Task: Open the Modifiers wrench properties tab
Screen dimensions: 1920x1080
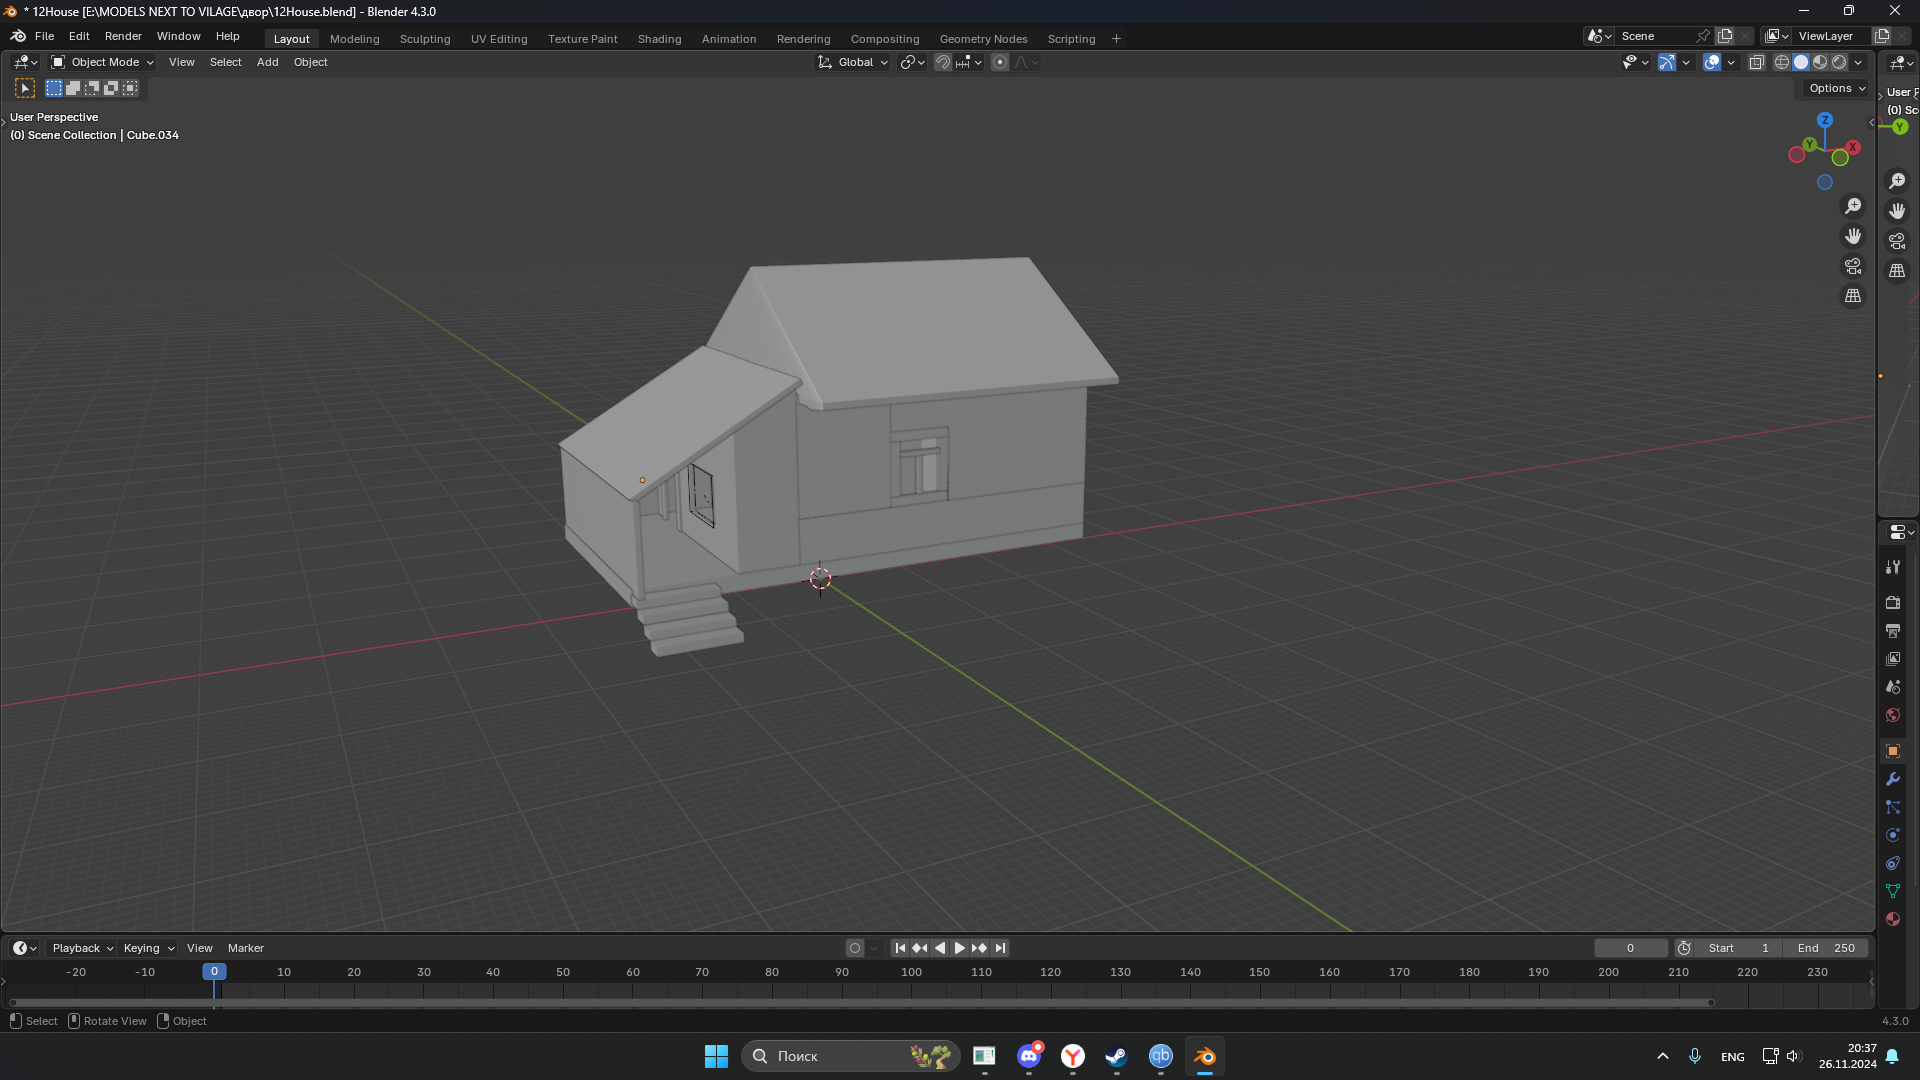Action: [1893, 779]
